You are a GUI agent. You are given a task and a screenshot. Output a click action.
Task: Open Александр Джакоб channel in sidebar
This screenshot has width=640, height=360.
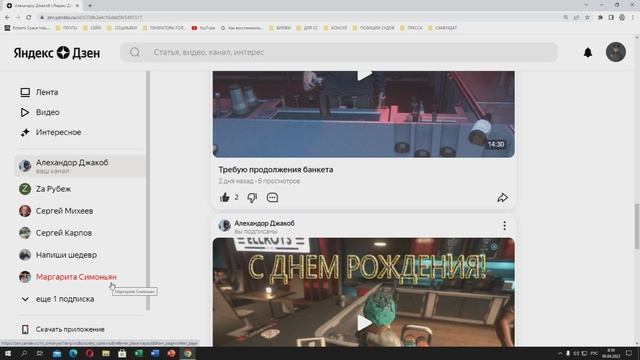tap(80, 166)
